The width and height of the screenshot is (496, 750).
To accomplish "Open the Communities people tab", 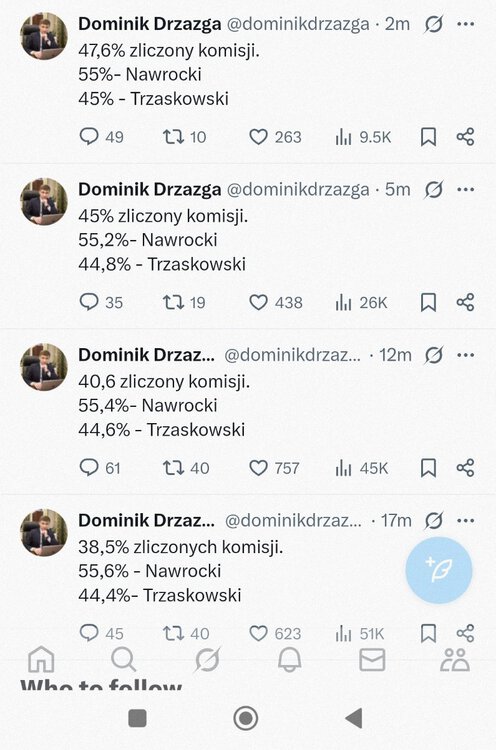I will point(455,660).
